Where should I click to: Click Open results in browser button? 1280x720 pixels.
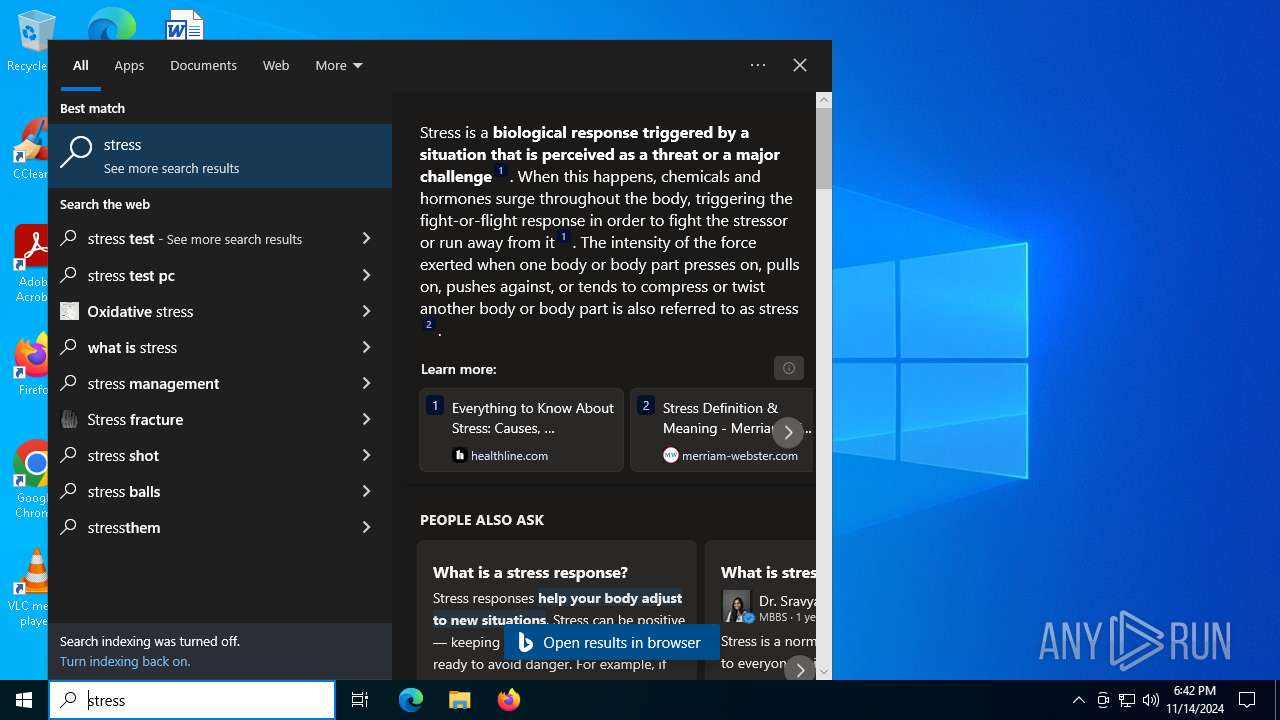[x=611, y=642]
